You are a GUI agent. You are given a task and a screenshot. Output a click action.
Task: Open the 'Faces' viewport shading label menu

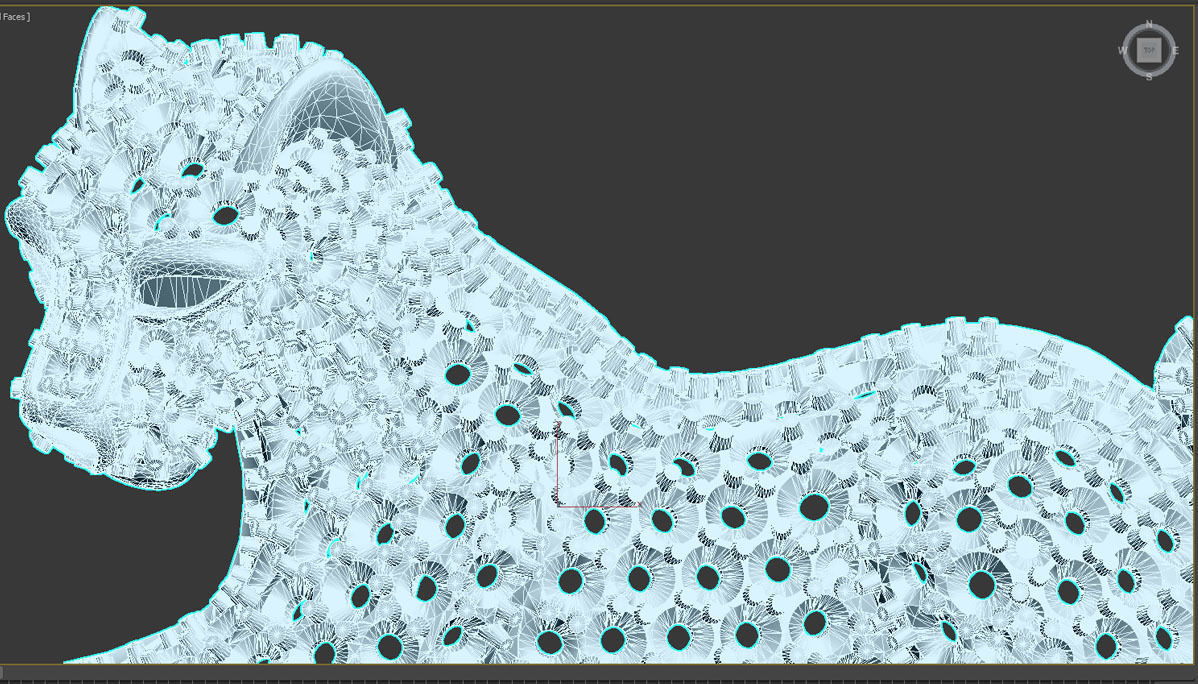tap(14, 16)
